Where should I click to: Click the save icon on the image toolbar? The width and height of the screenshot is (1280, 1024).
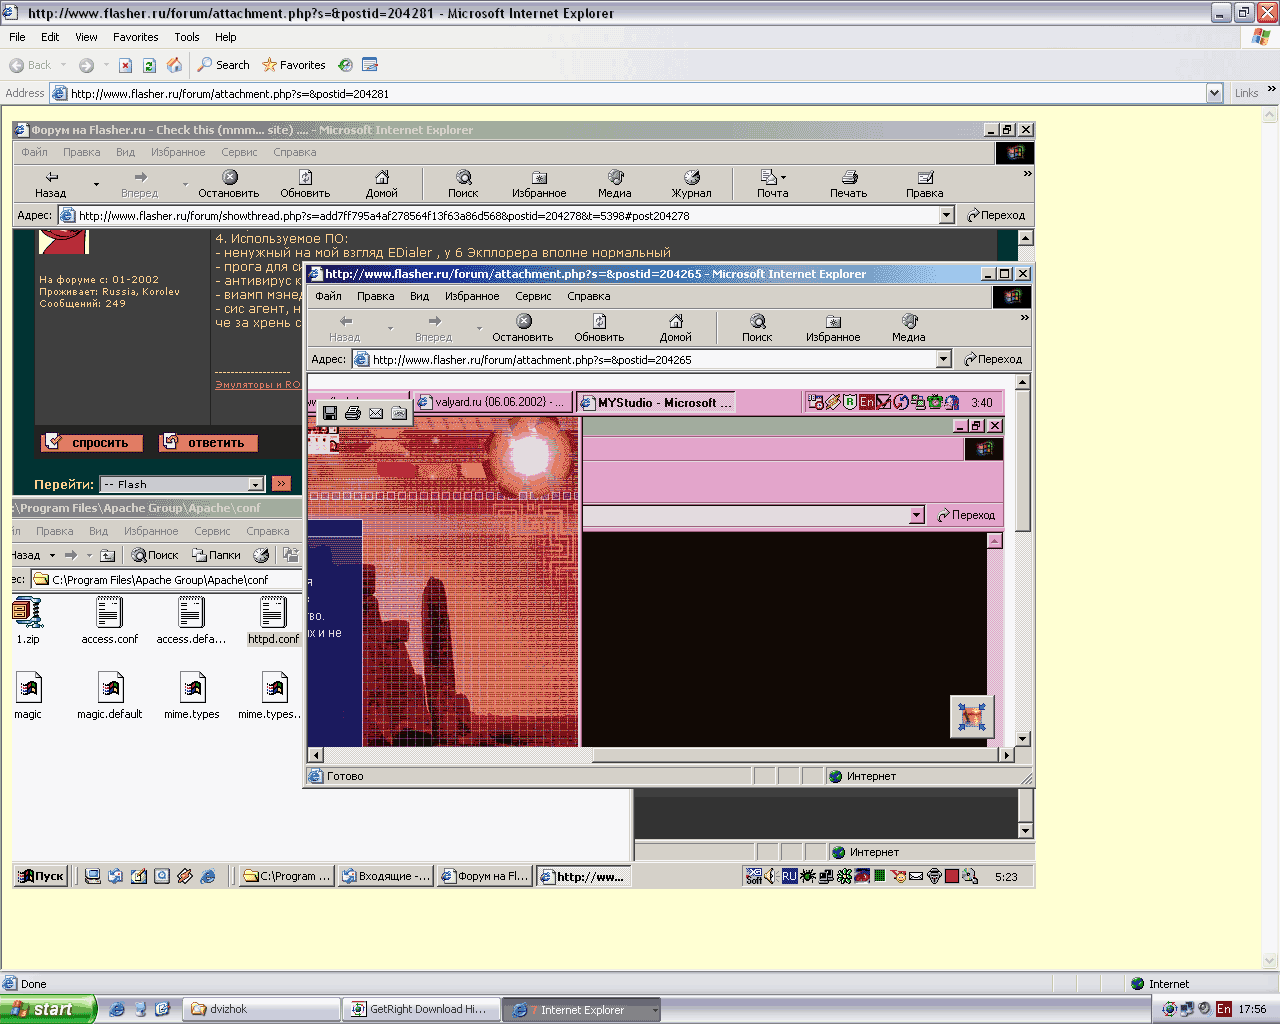point(330,413)
